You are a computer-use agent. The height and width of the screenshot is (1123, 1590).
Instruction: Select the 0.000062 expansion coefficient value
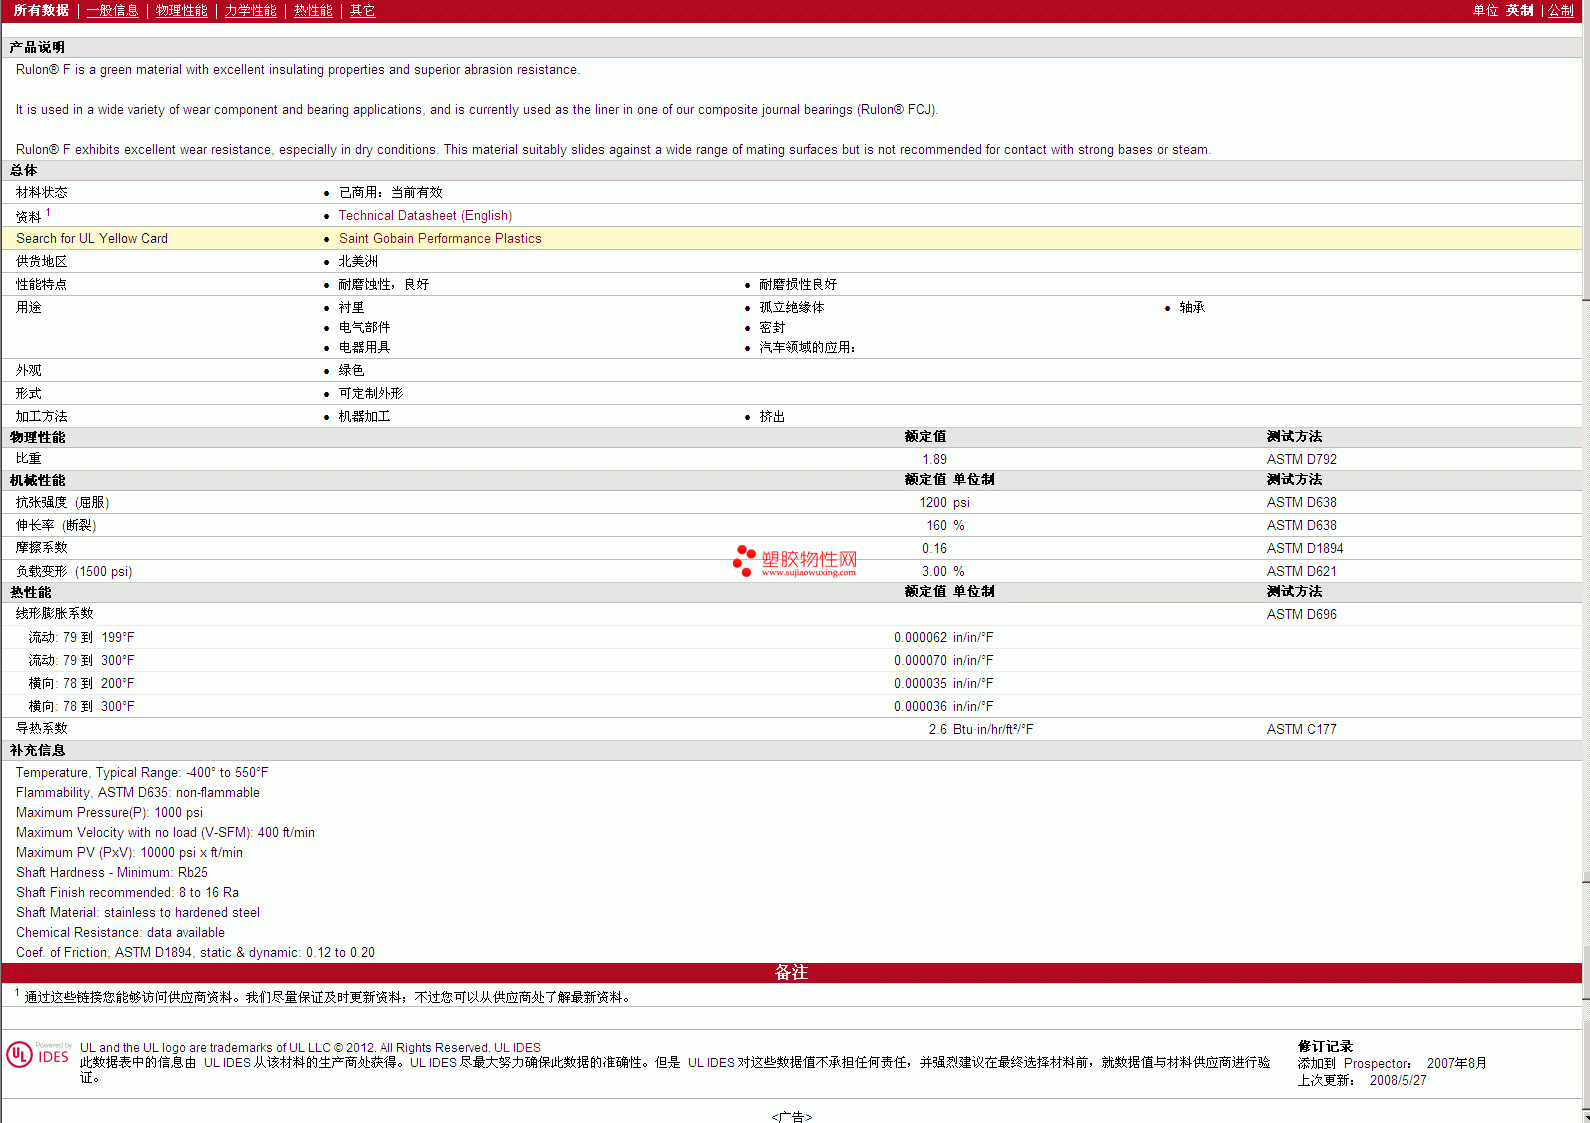[x=920, y=637]
